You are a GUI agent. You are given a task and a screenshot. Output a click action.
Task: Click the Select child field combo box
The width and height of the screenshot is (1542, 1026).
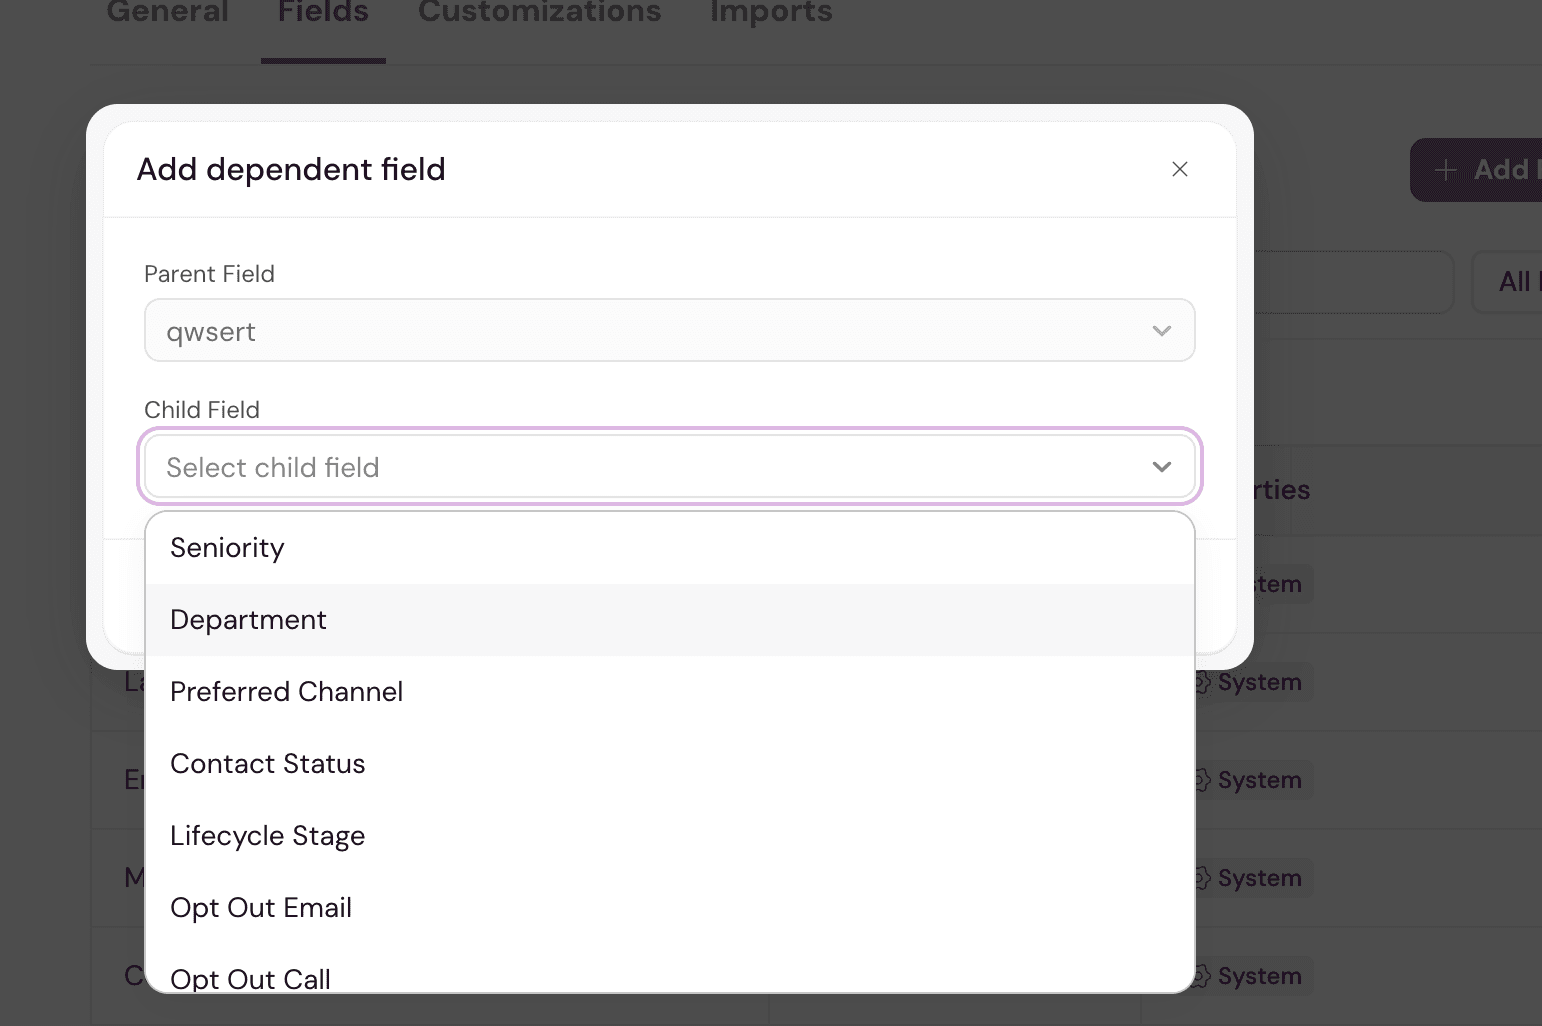pos(670,466)
